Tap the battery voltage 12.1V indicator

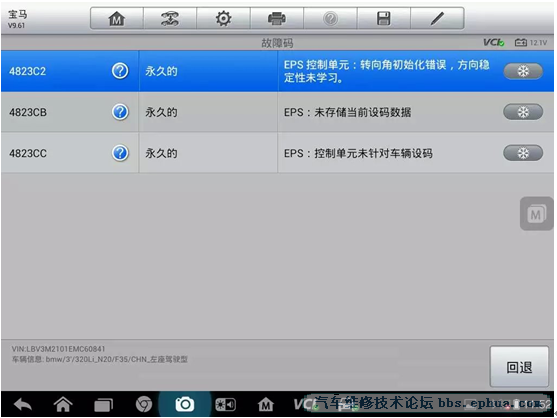(531, 43)
